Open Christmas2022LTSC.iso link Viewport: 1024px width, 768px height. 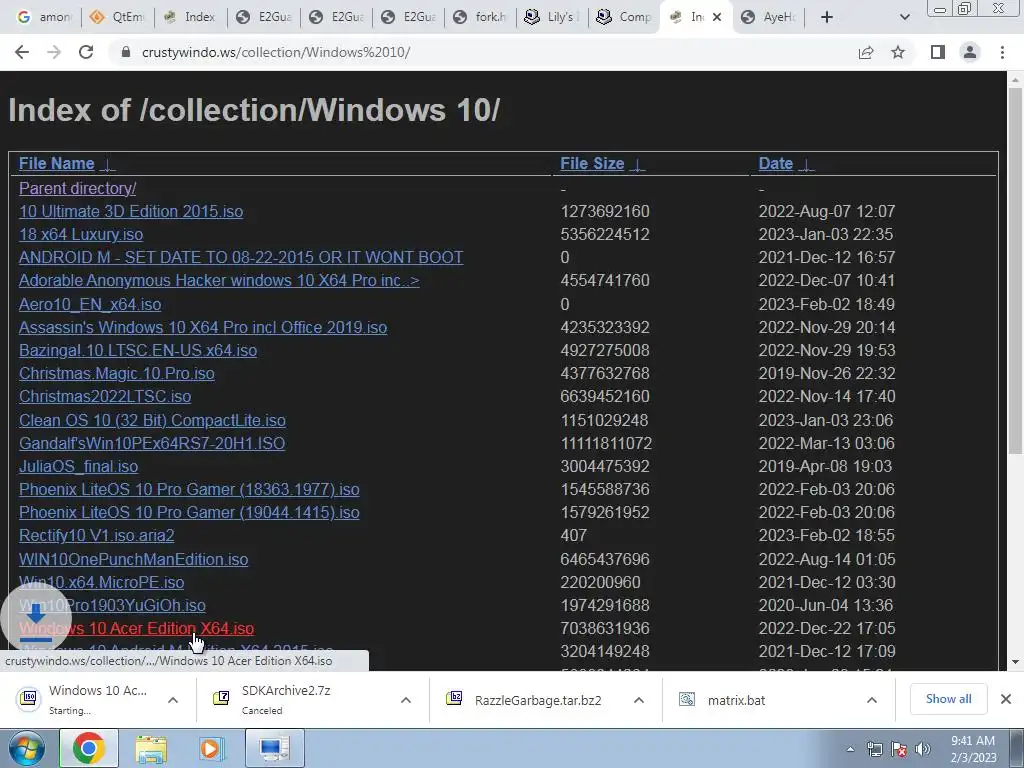click(104, 396)
